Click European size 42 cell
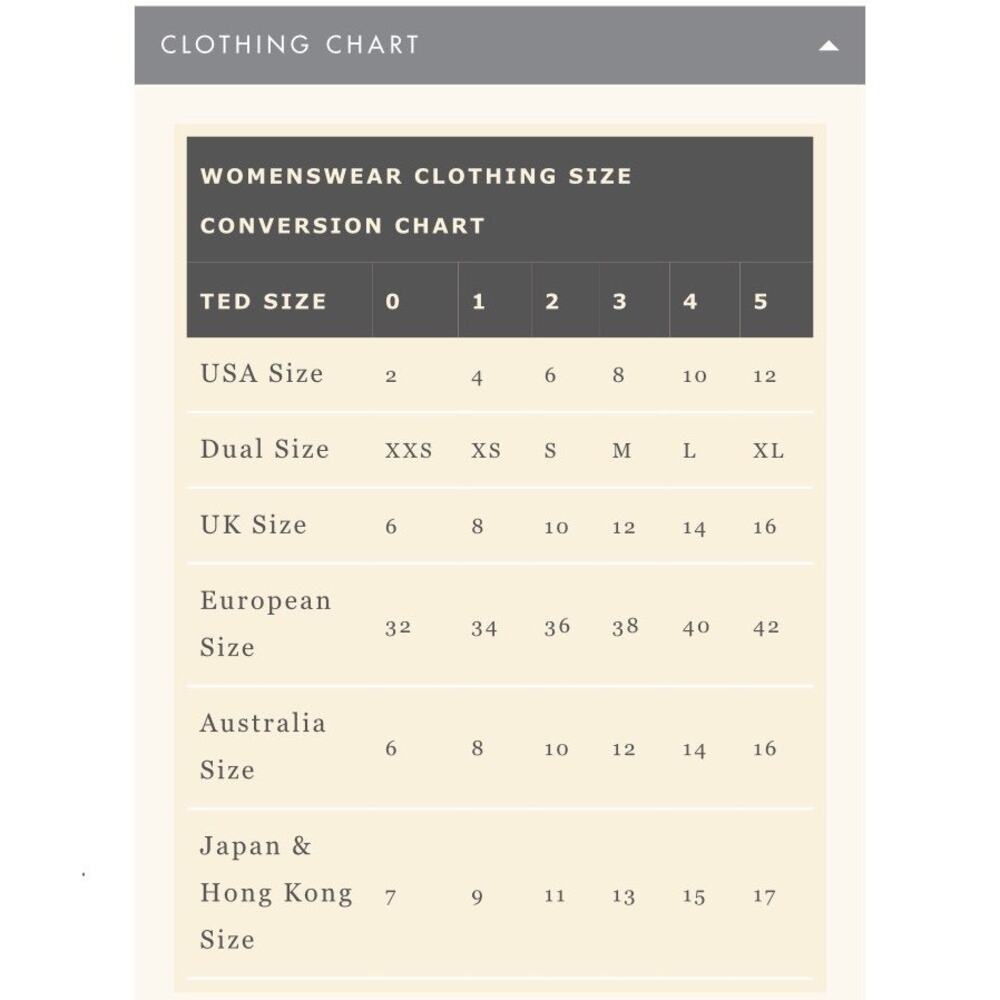The height and width of the screenshot is (1000, 1000). pyautogui.click(x=766, y=627)
